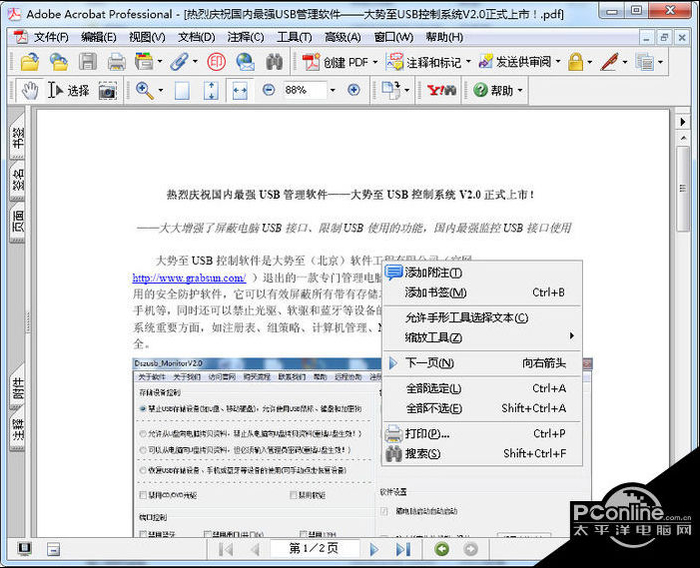
Task: Click the single page layout icon
Action: point(54,549)
